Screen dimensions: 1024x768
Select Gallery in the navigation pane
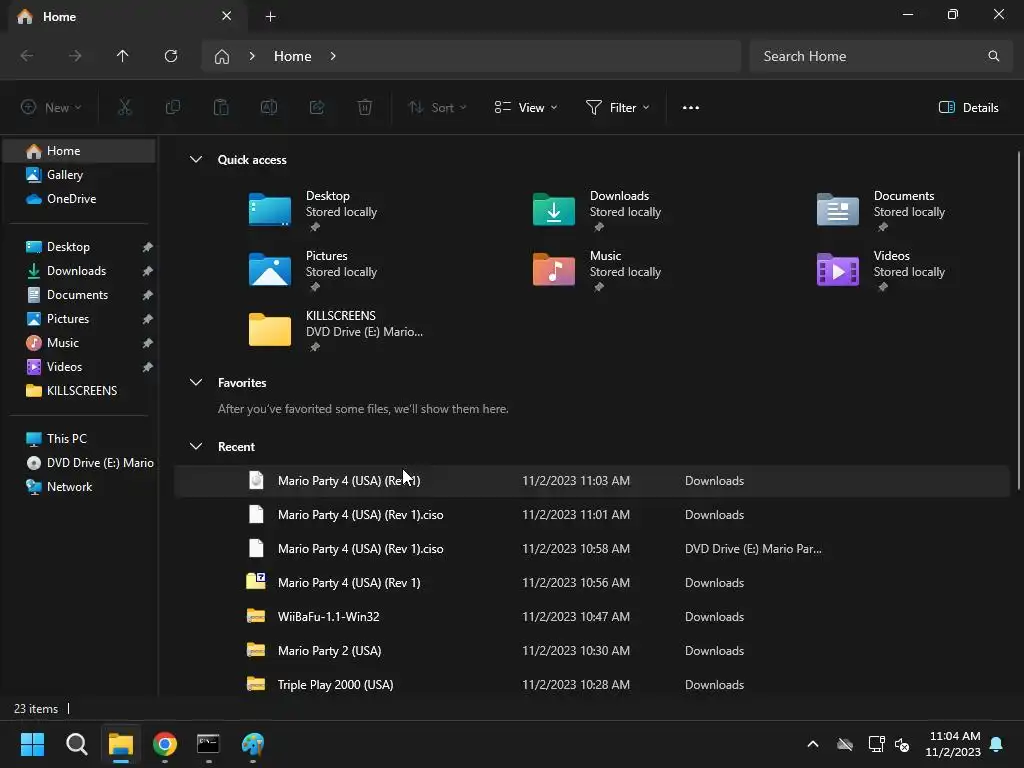pyautogui.click(x=79, y=175)
